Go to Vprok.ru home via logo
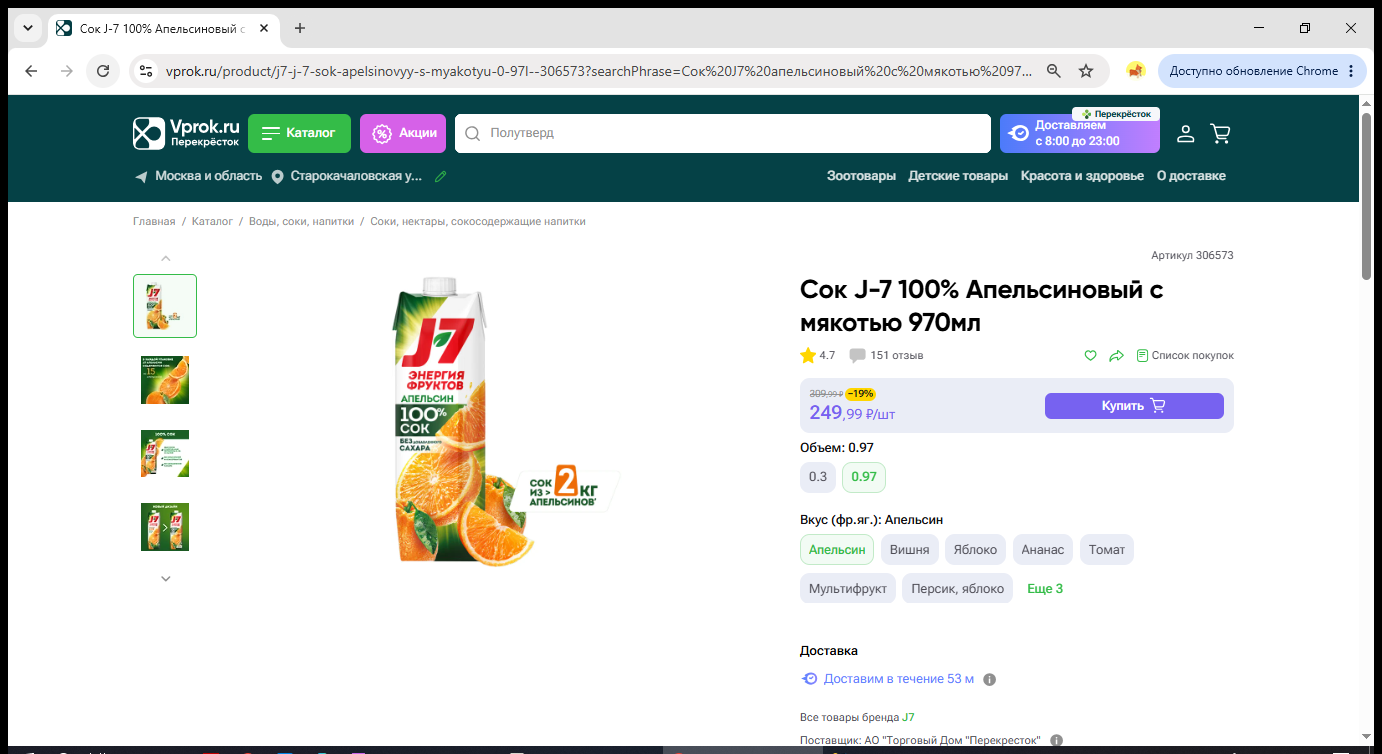 (187, 133)
